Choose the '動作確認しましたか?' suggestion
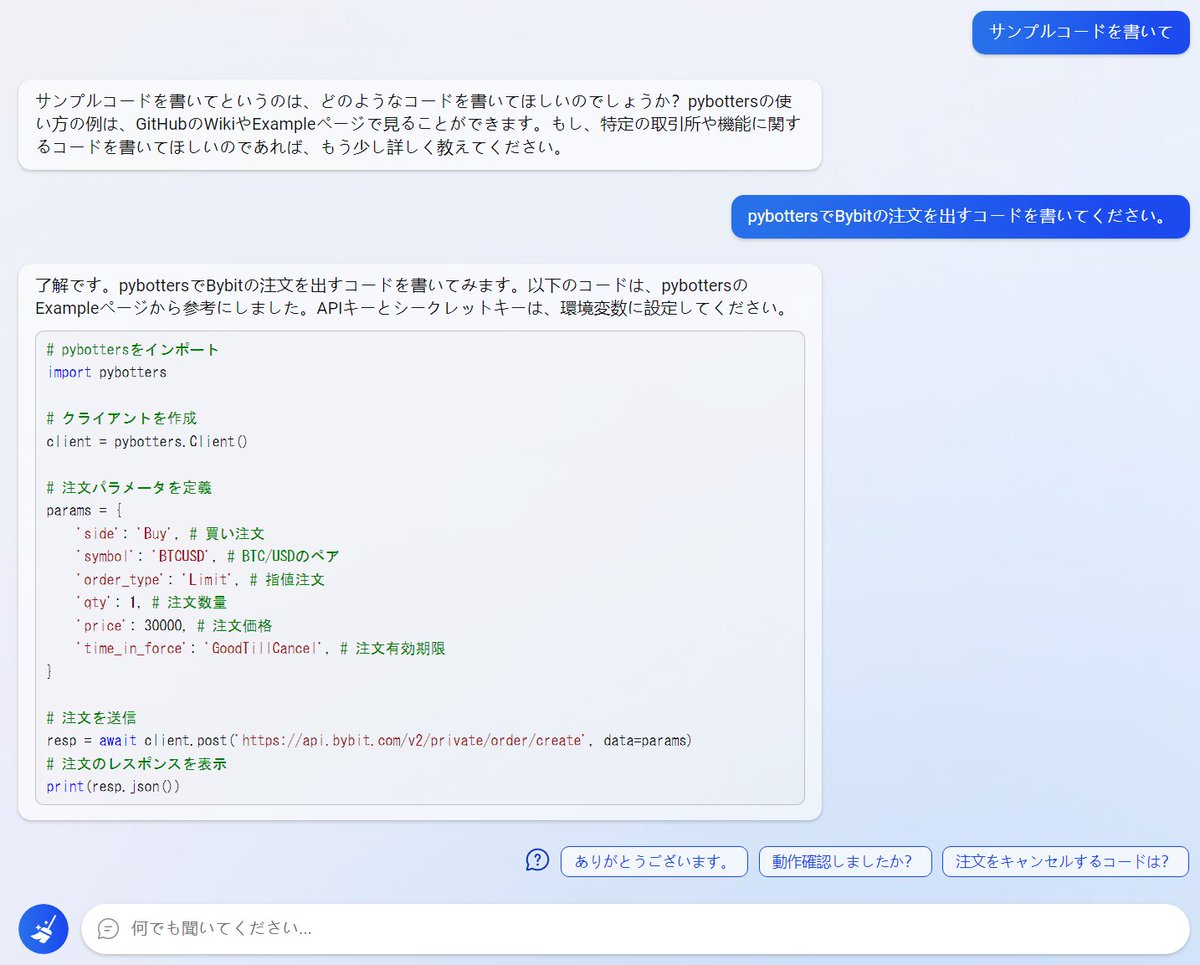This screenshot has height=965, width=1200. click(845, 861)
